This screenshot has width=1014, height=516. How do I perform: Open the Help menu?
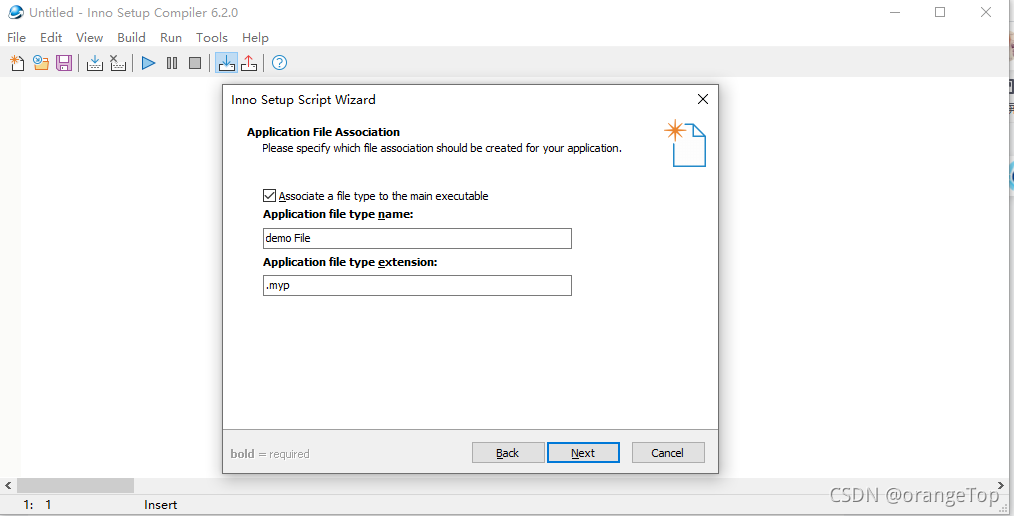(x=255, y=38)
